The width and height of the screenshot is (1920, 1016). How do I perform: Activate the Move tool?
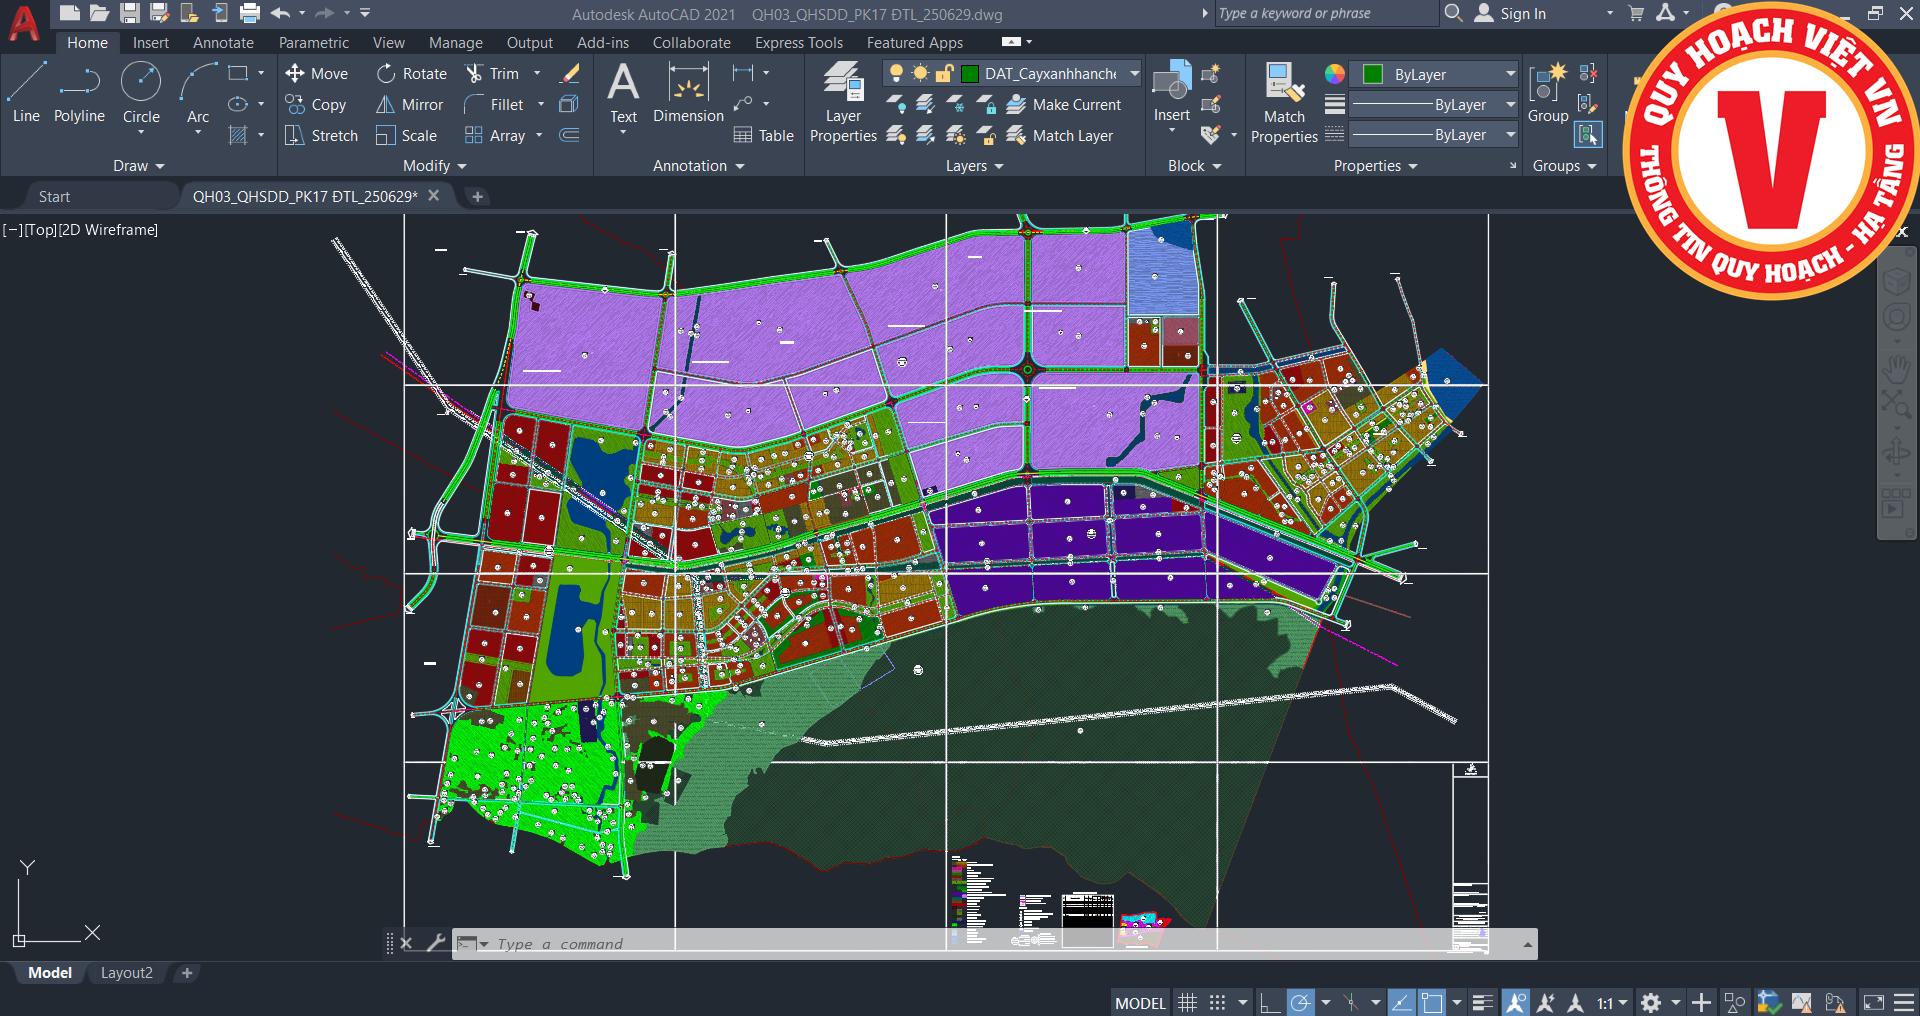(317, 74)
